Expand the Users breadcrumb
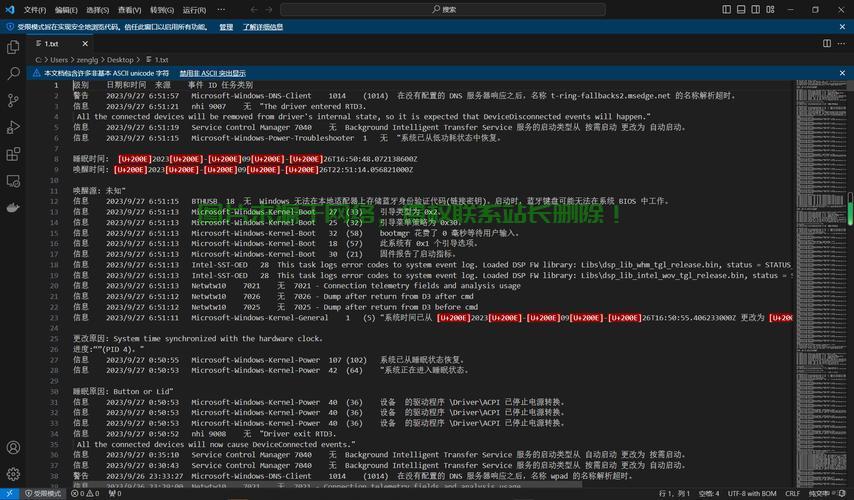This screenshot has height=500, width=854. (x=59, y=60)
